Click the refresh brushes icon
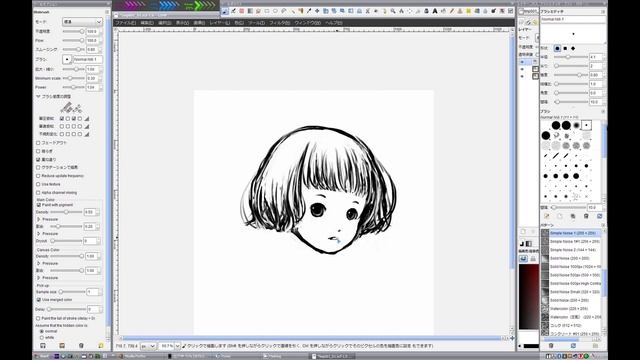Viewport: 640px width, 360px height. pyautogui.click(x=600, y=216)
